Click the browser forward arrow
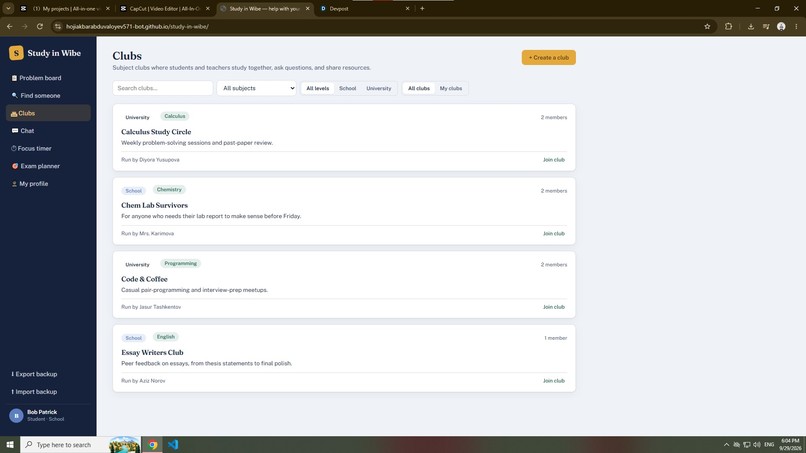The image size is (806, 453). (25, 27)
